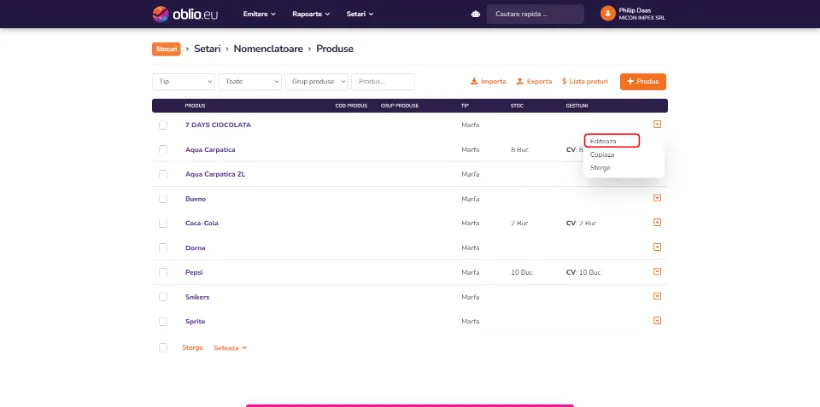Select the Dorna row checkbox
The image size is (820, 407).
pos(163,248)
